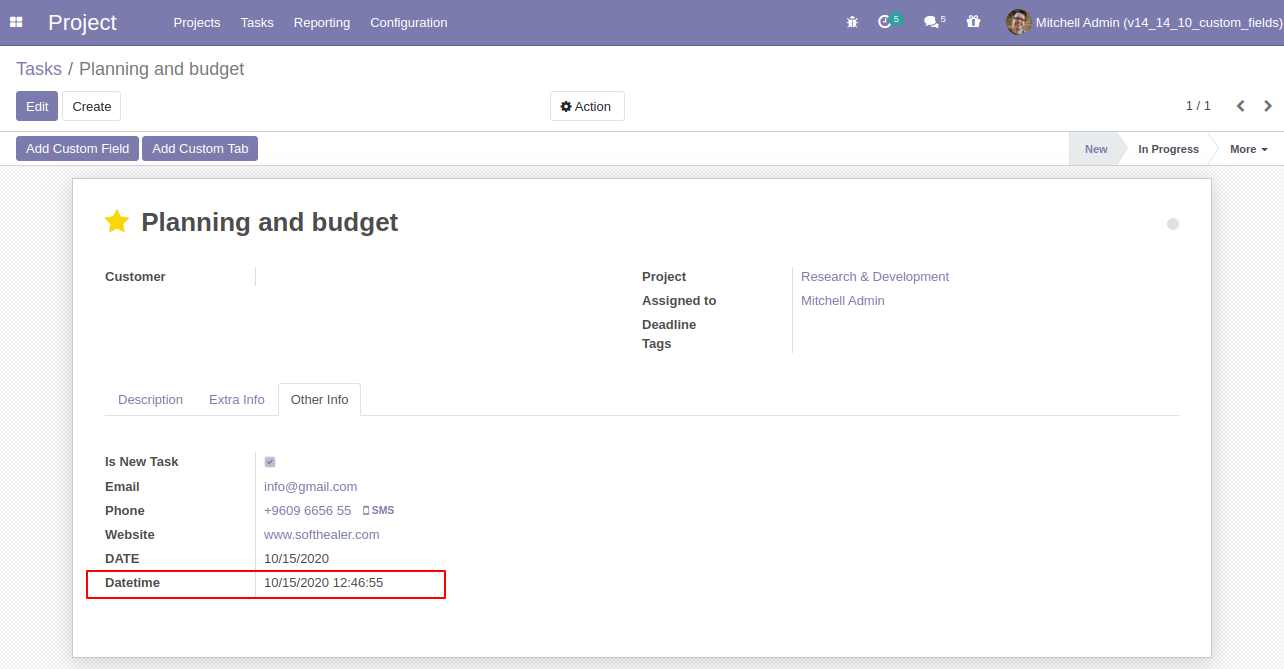Click the debug bug icon
The height and width of the screenshot is (669, 1284).
(x=852, y=22)
